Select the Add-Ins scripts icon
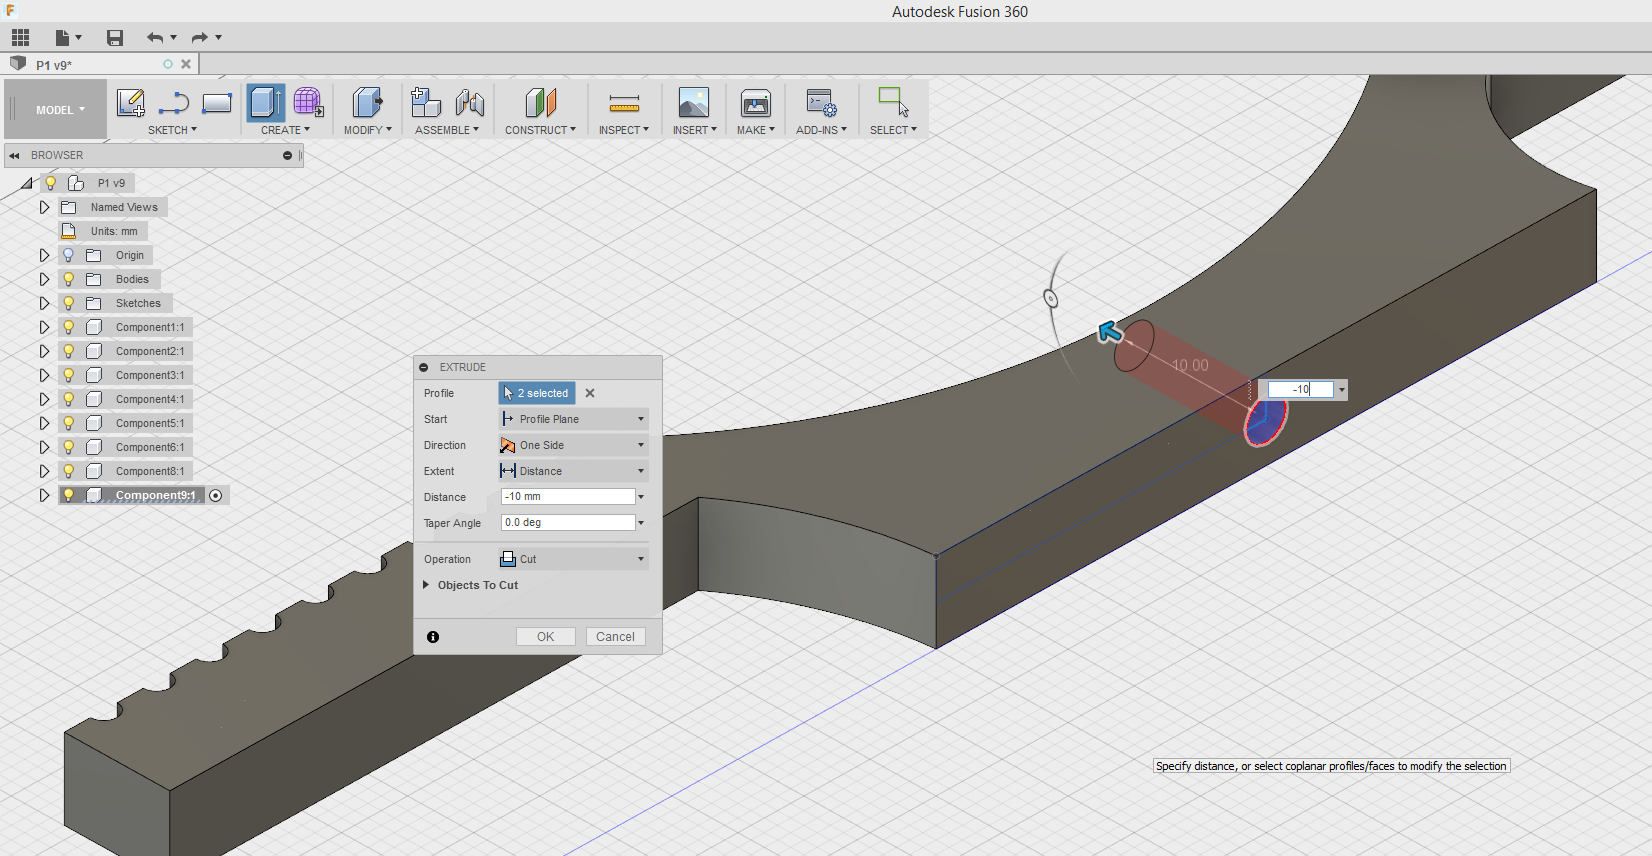This screenshot has width=1652, height=856. (821, 103)
